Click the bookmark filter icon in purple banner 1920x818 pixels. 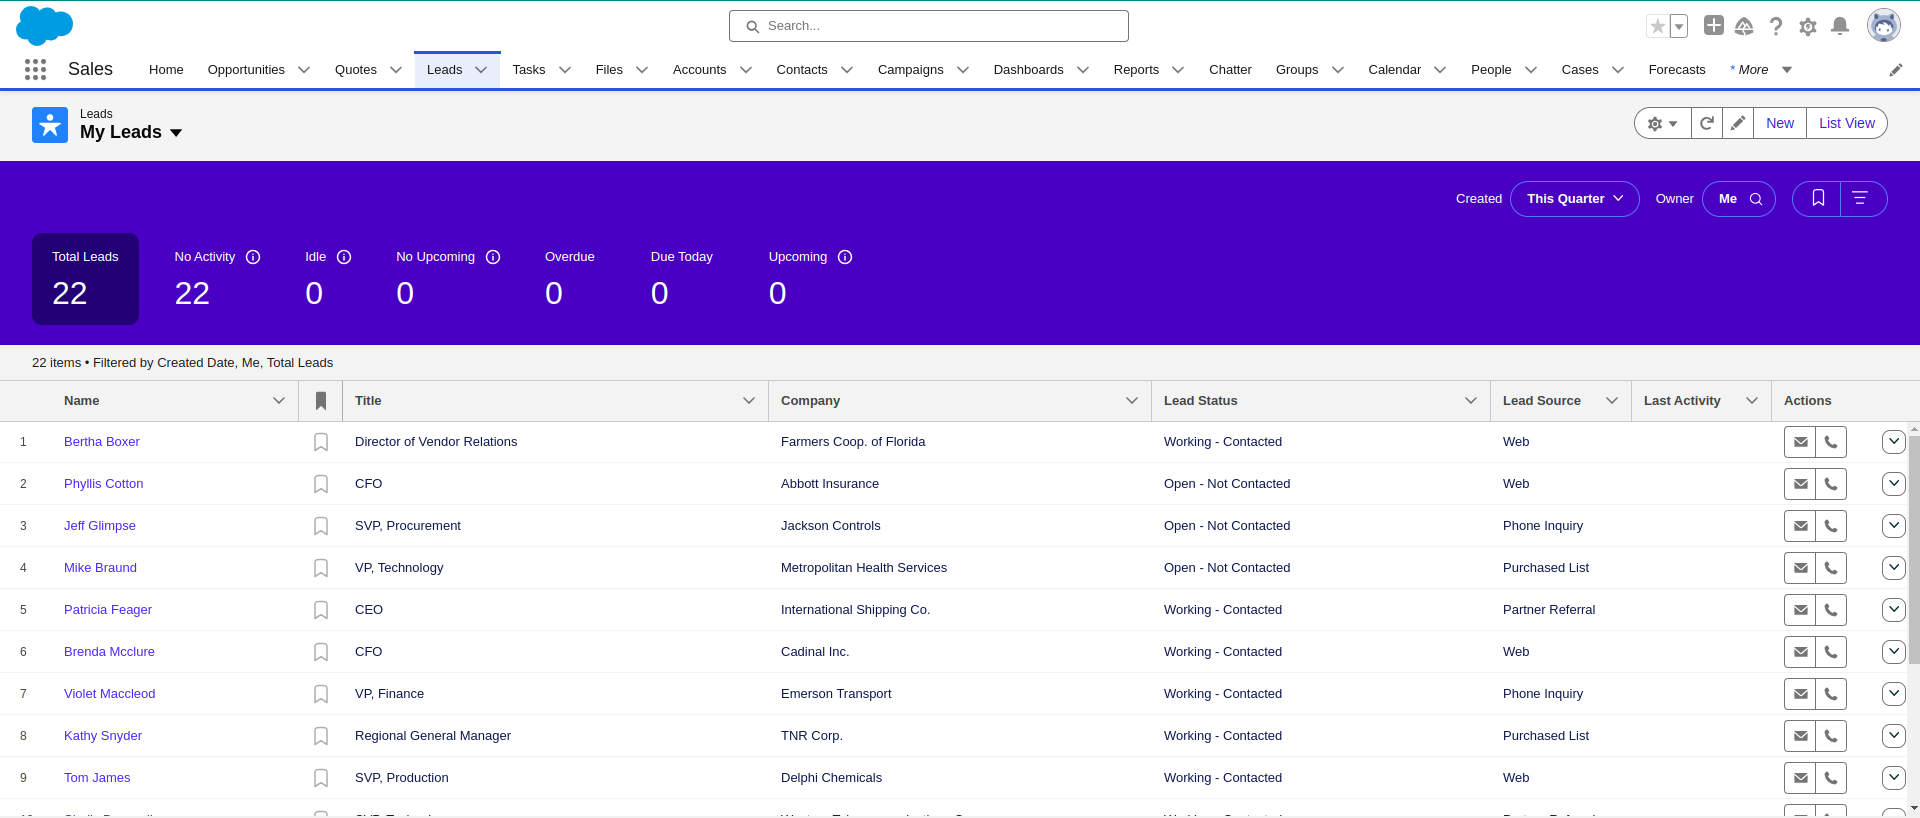click(x=1818, y=198)
